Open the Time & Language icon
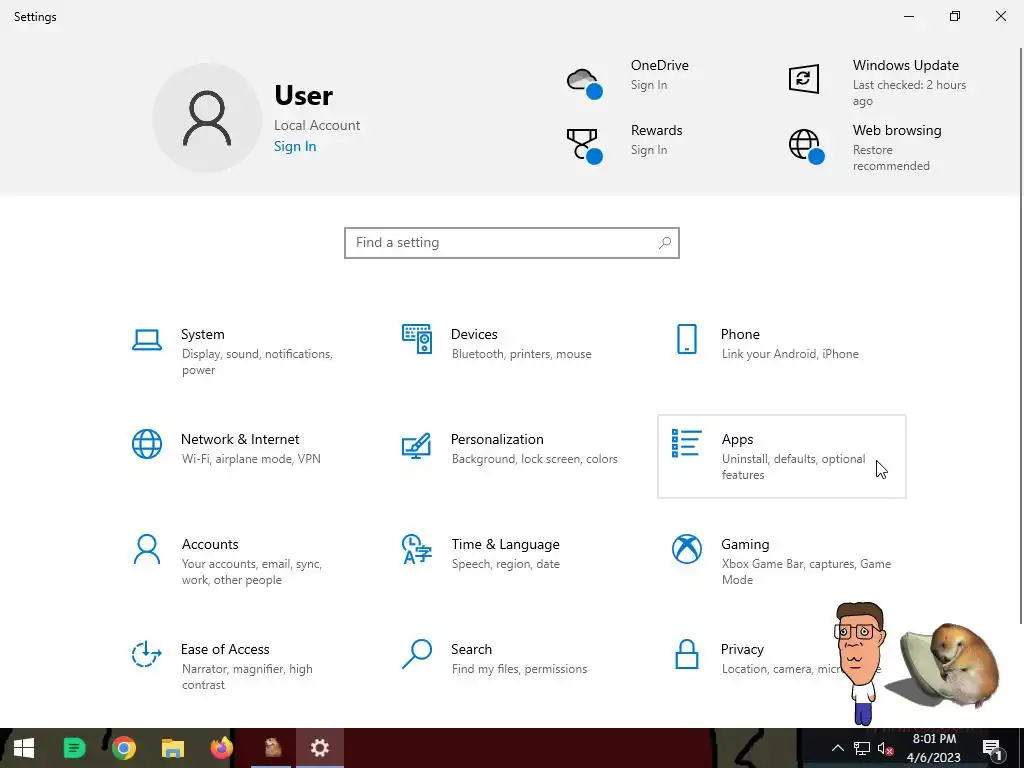The height and width of the screenshot is (768, 1024). [417, 549]
